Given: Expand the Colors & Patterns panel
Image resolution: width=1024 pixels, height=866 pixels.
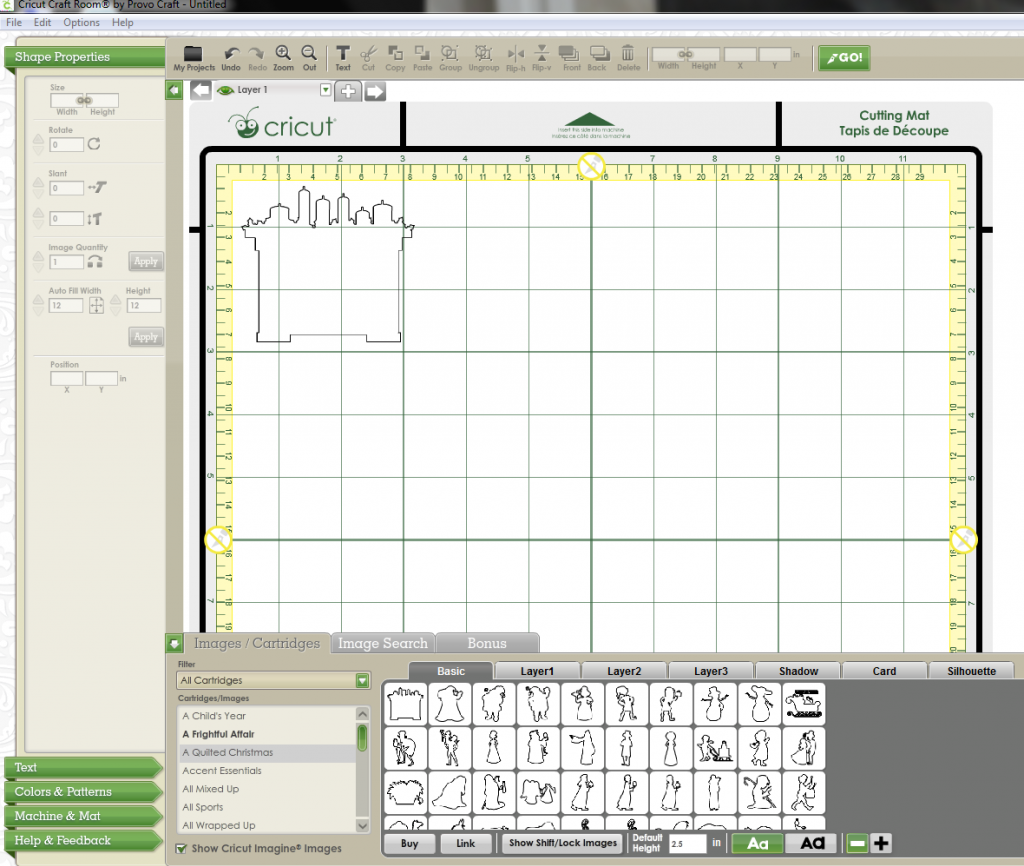Looking at the screenshot, I should tap(82, 792).
